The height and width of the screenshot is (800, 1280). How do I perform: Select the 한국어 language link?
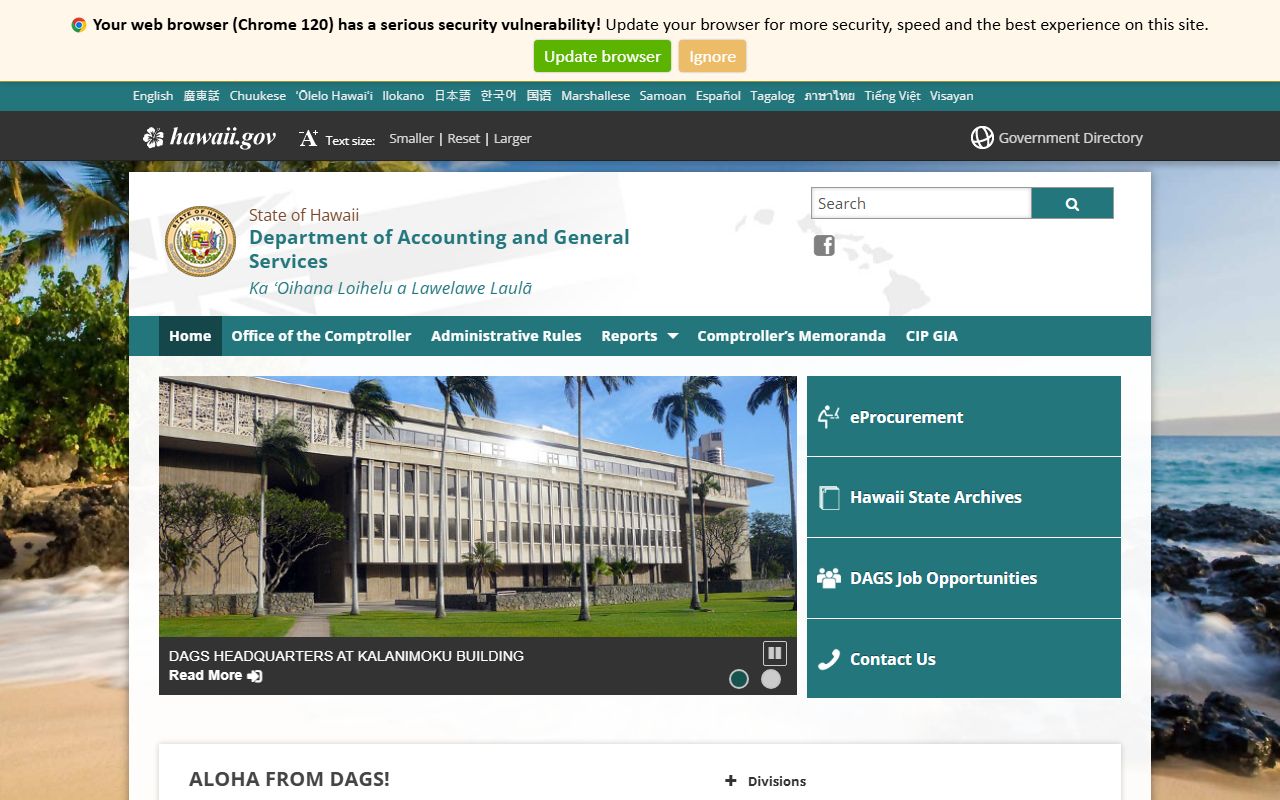point(498,96)
